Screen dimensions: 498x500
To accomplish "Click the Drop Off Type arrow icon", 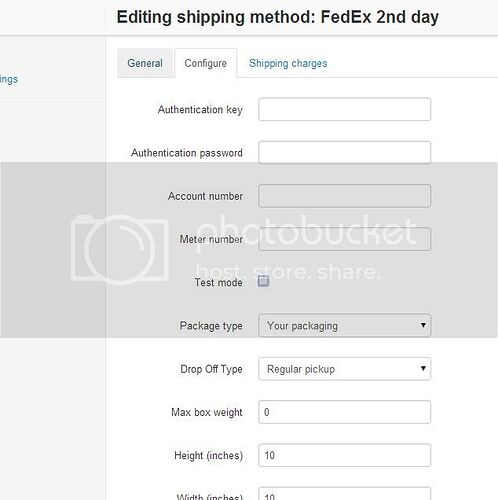I will pyautogui.click(x=423, y=368).
